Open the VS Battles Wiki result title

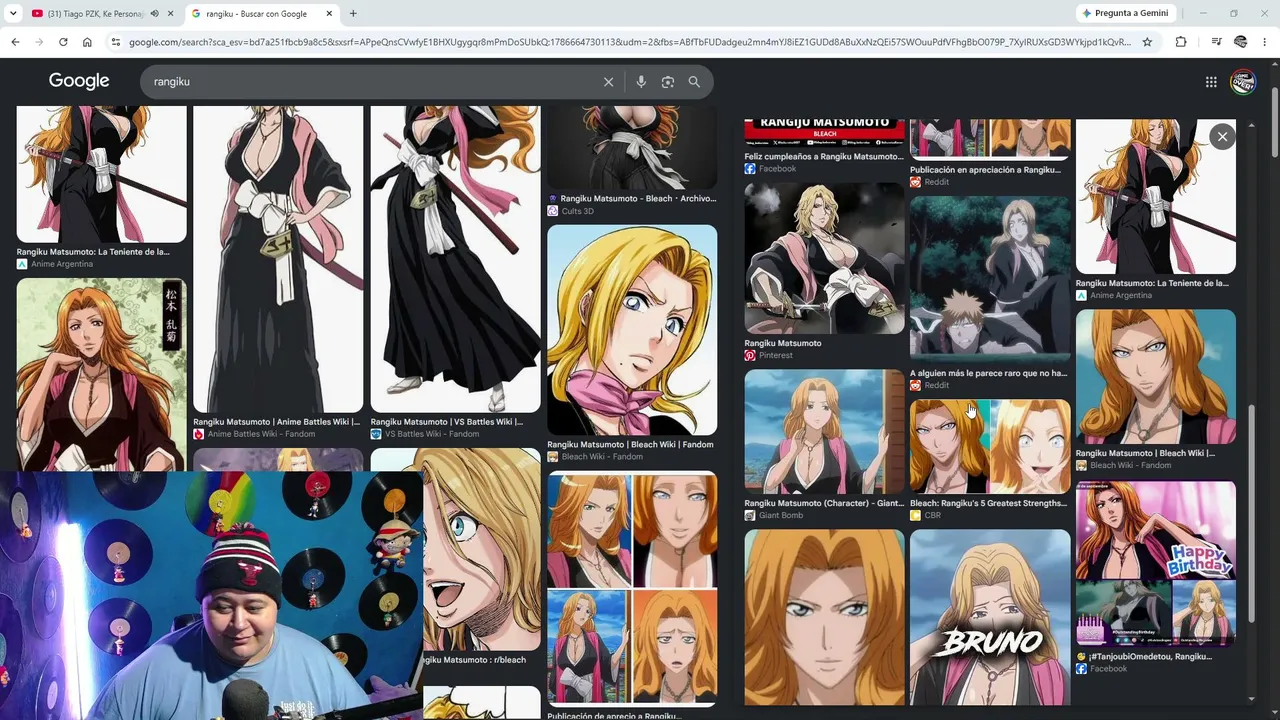[x=447, y=422]
